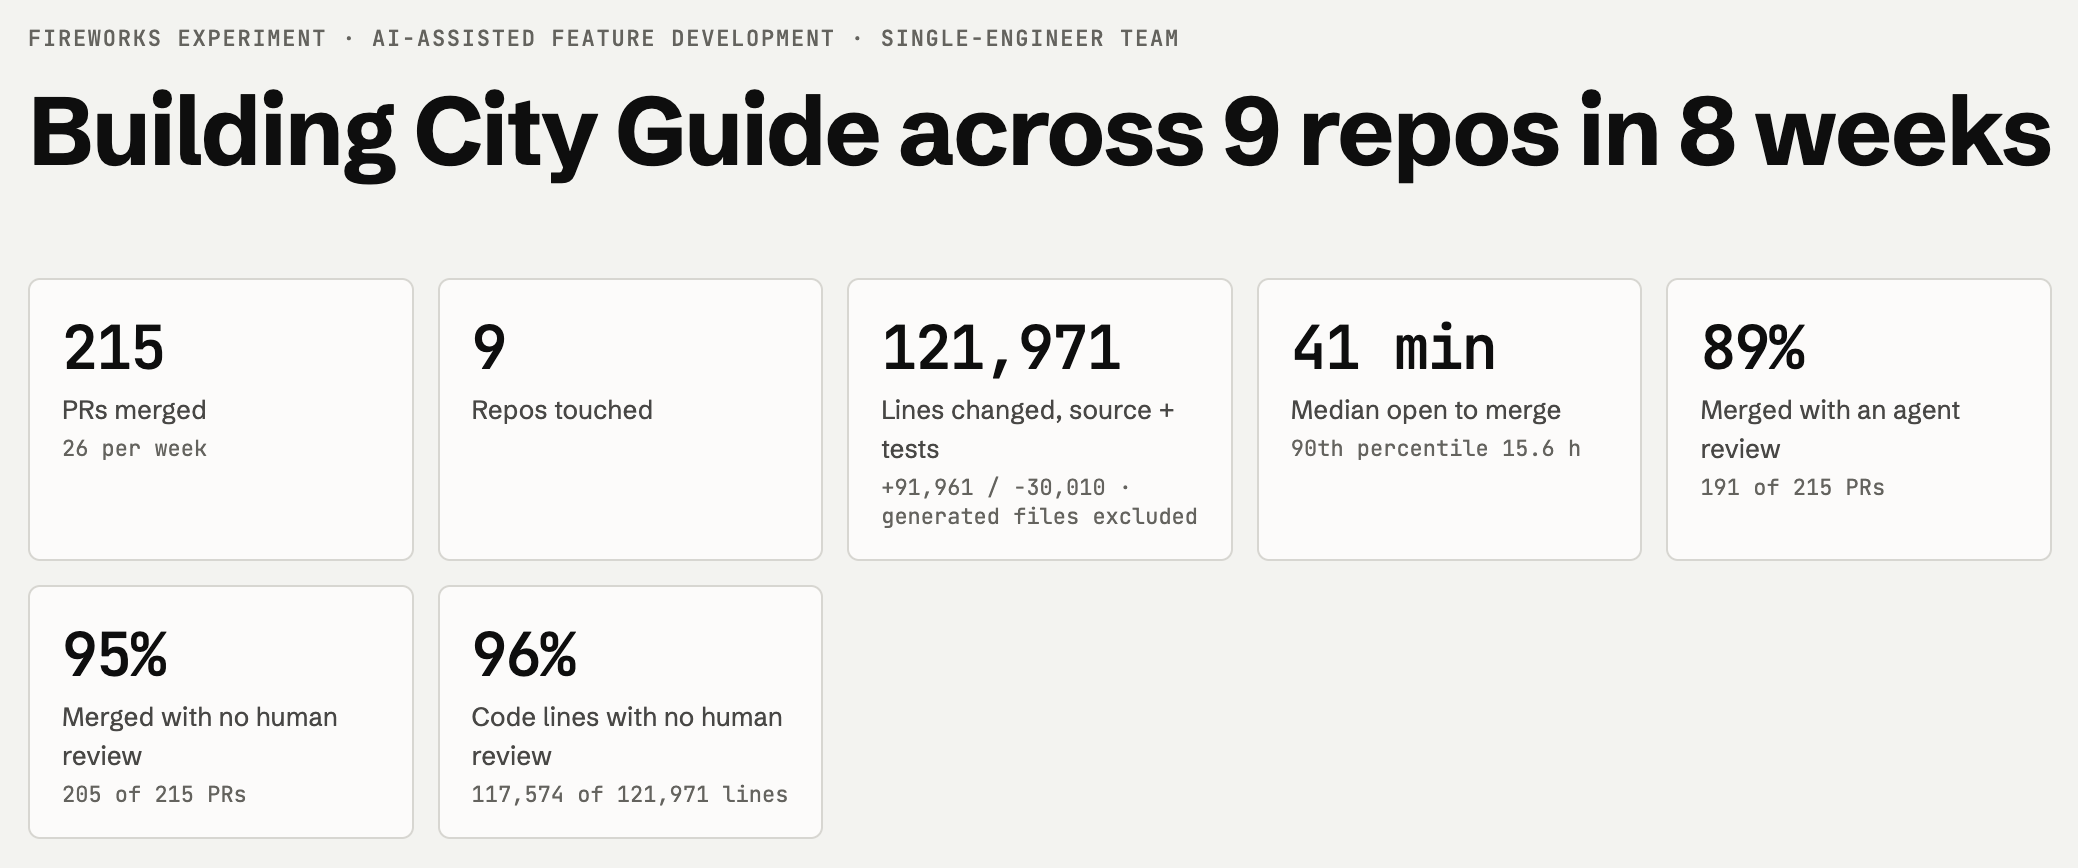Click the 95% no human review card
This screenshot has width=2078, height=868.
coord(221,712)
